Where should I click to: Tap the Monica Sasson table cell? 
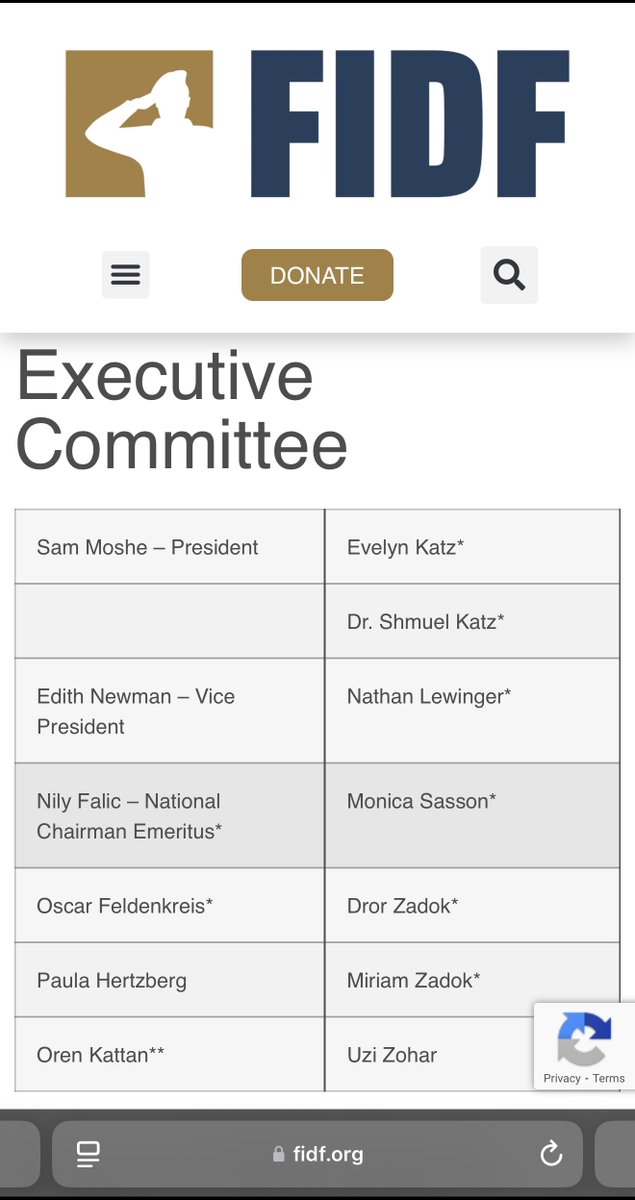pos(472,816)
